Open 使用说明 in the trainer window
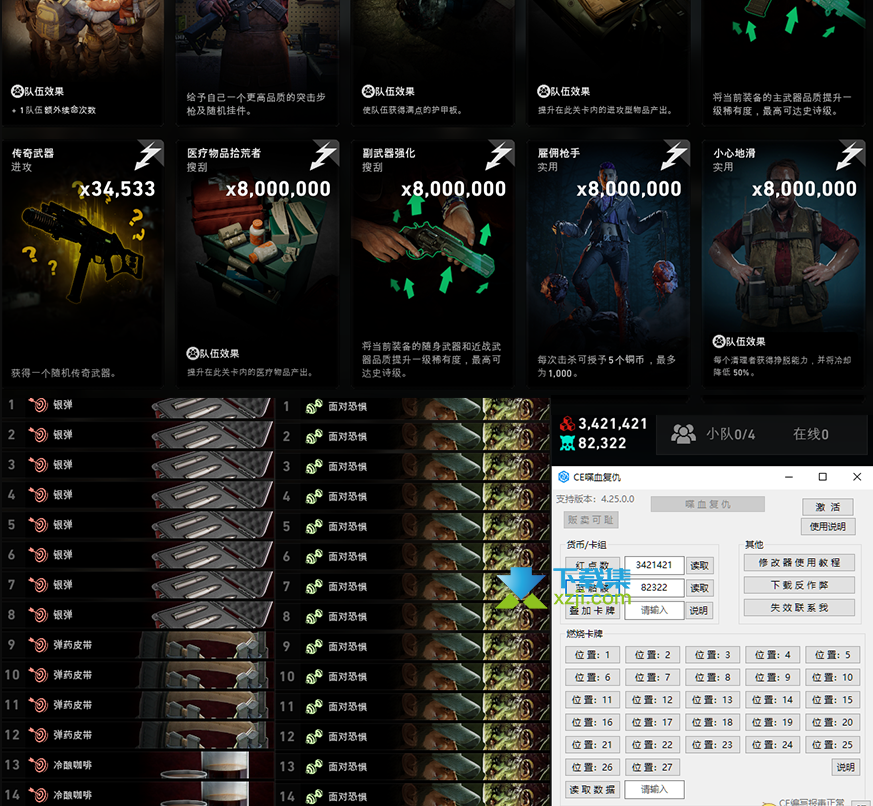The image size is (873, 806). click(827, 527)
